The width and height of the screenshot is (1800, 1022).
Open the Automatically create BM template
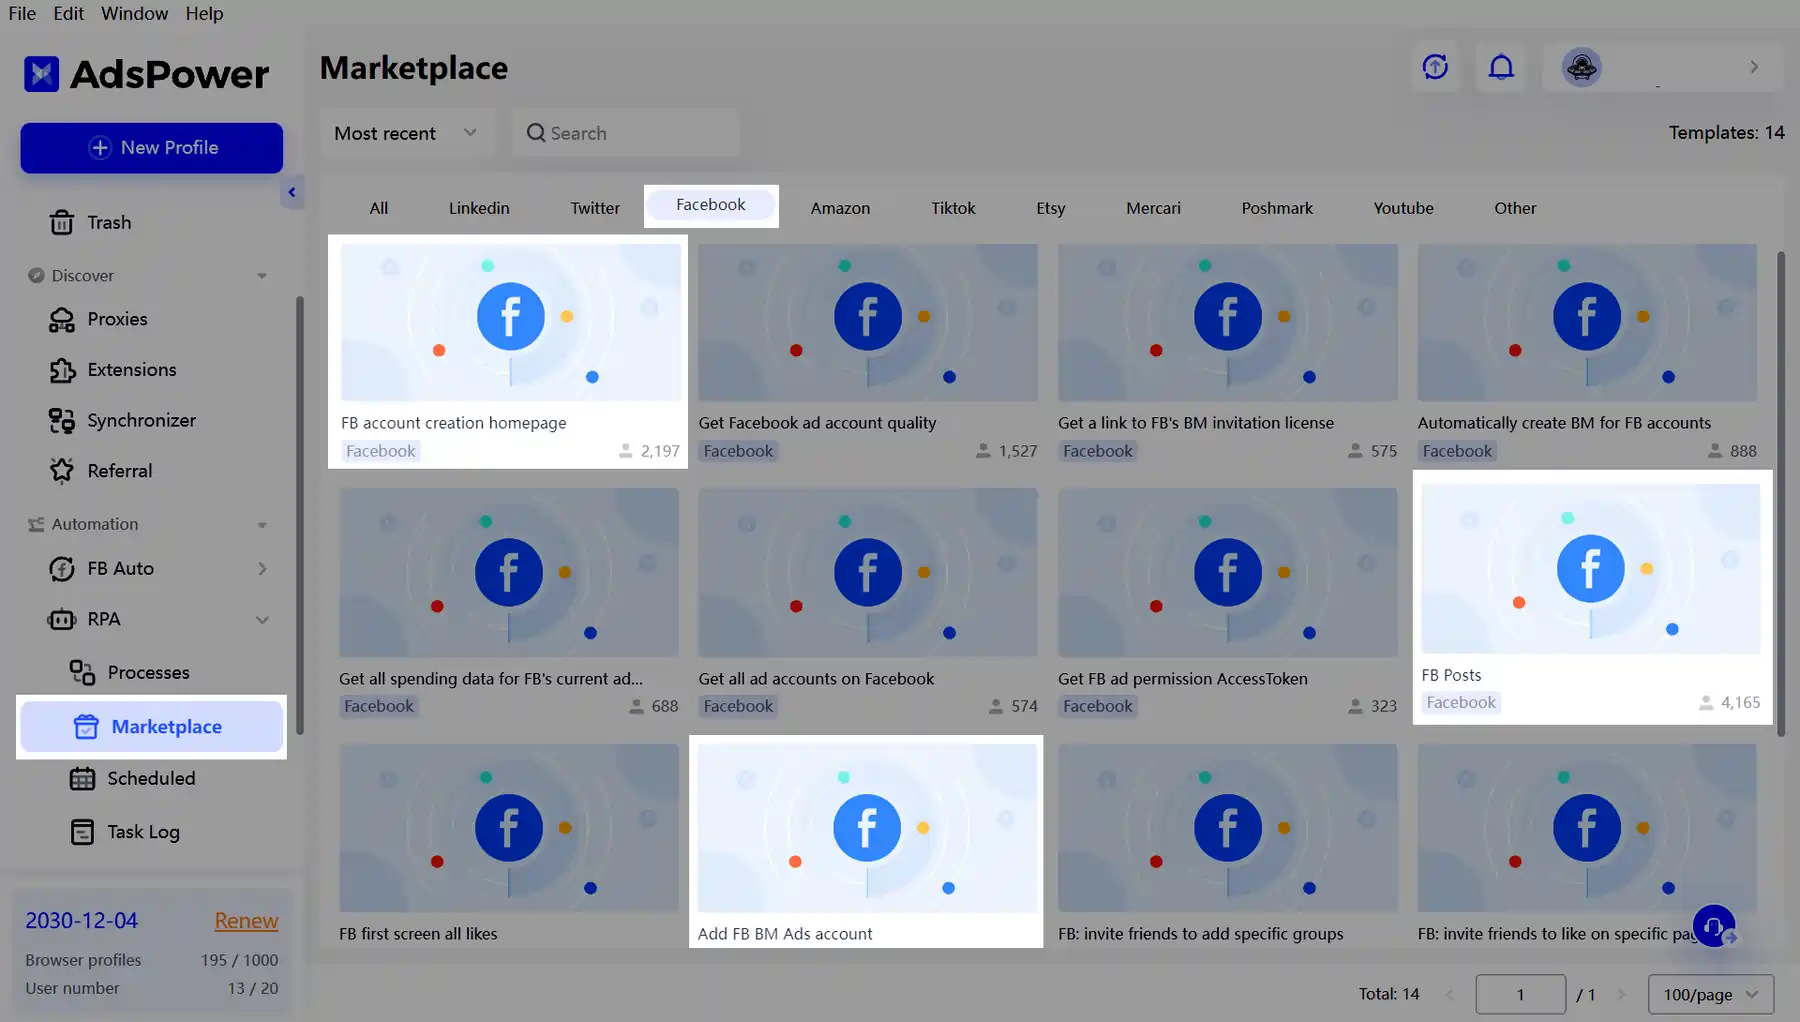[x=1587, y=352]
